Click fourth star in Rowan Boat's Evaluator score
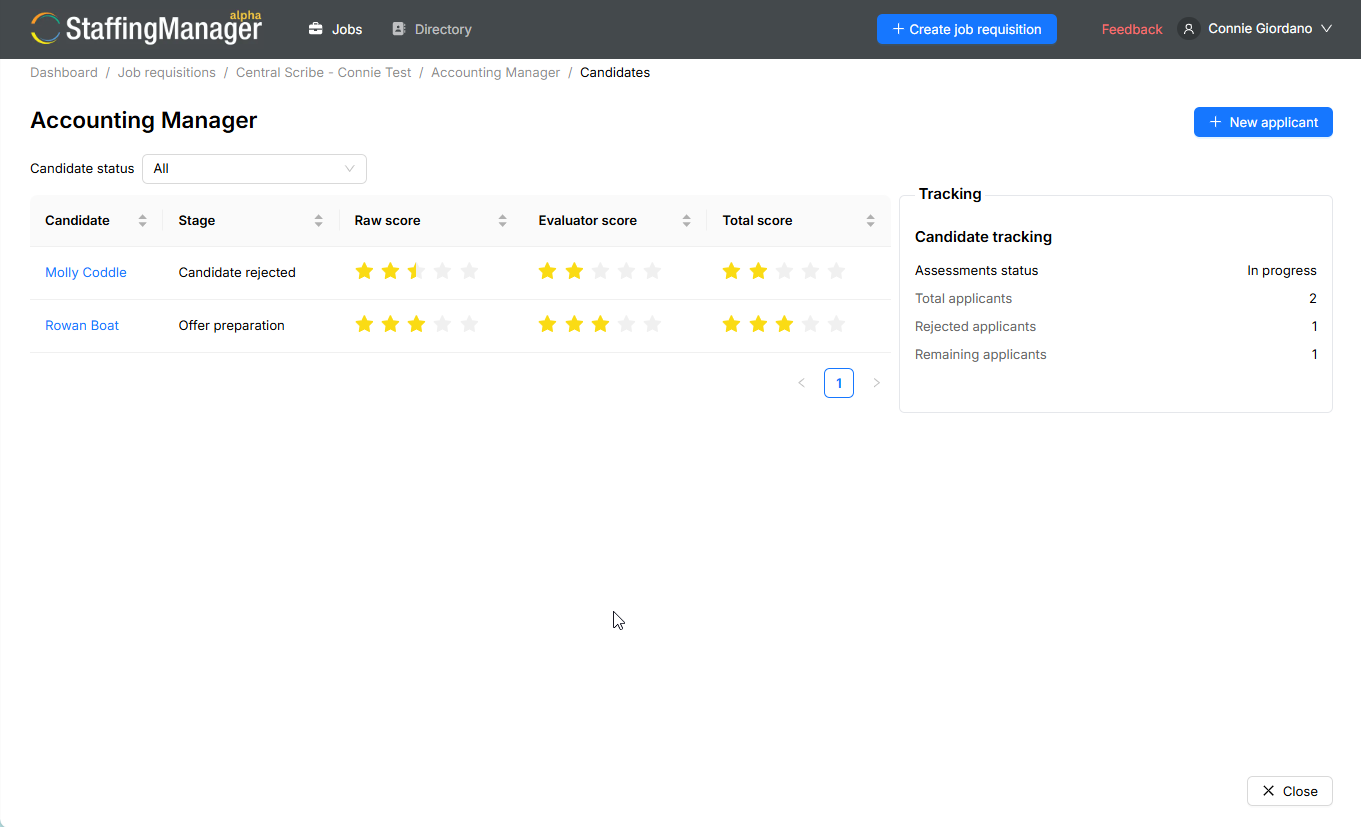The width and height of the screenshot is (1361, 827). (x=626, y=324)
